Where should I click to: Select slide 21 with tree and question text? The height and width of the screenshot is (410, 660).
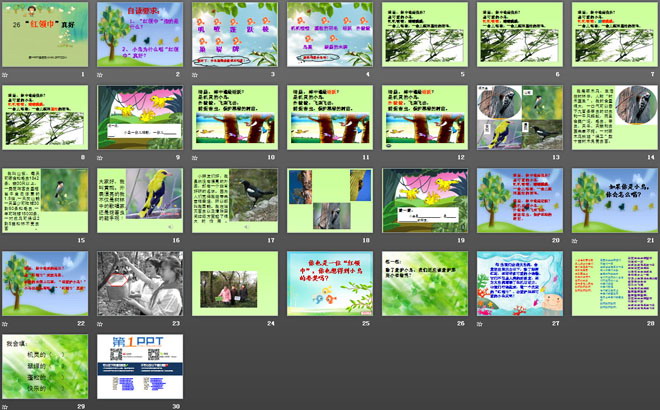(x=613, y=200)
